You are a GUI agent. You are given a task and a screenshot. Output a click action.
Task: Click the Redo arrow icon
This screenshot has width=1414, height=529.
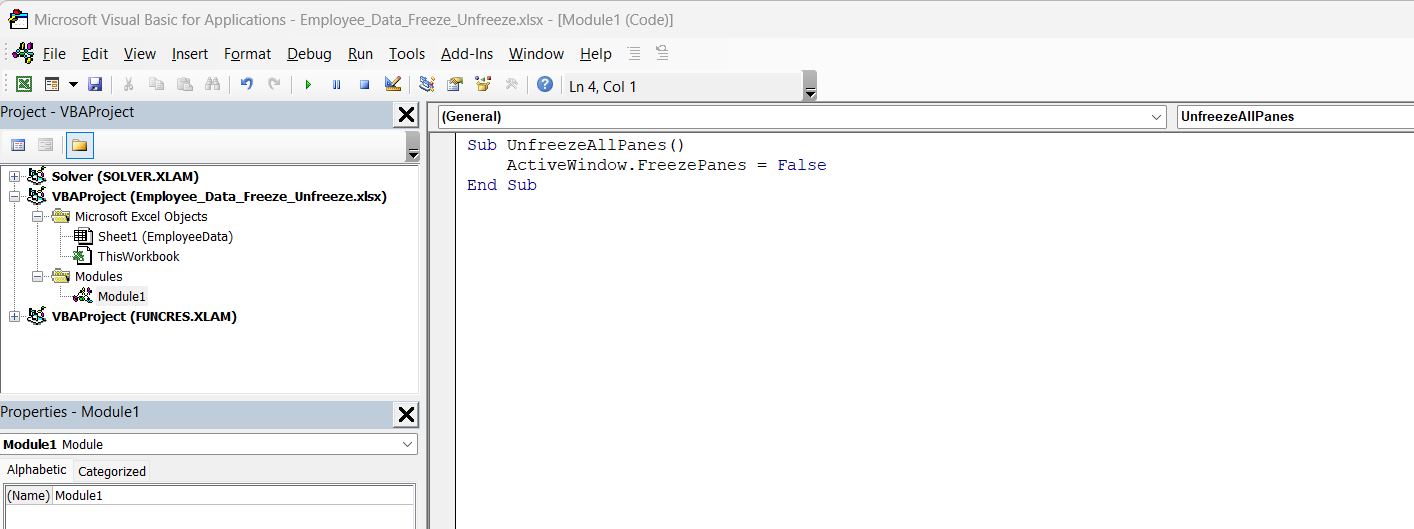tap(274, 85)
